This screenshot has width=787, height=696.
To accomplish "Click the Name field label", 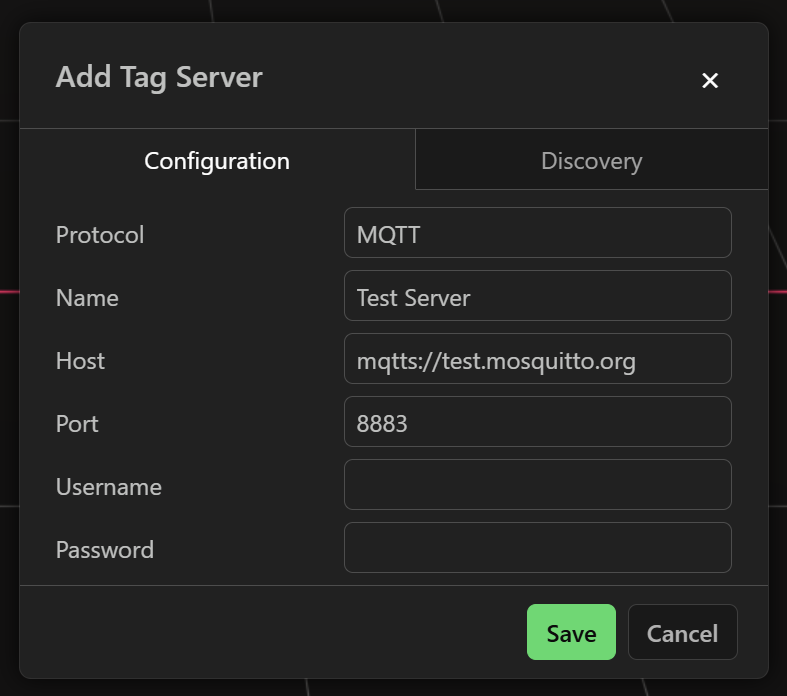I will [x=87, y=298].
